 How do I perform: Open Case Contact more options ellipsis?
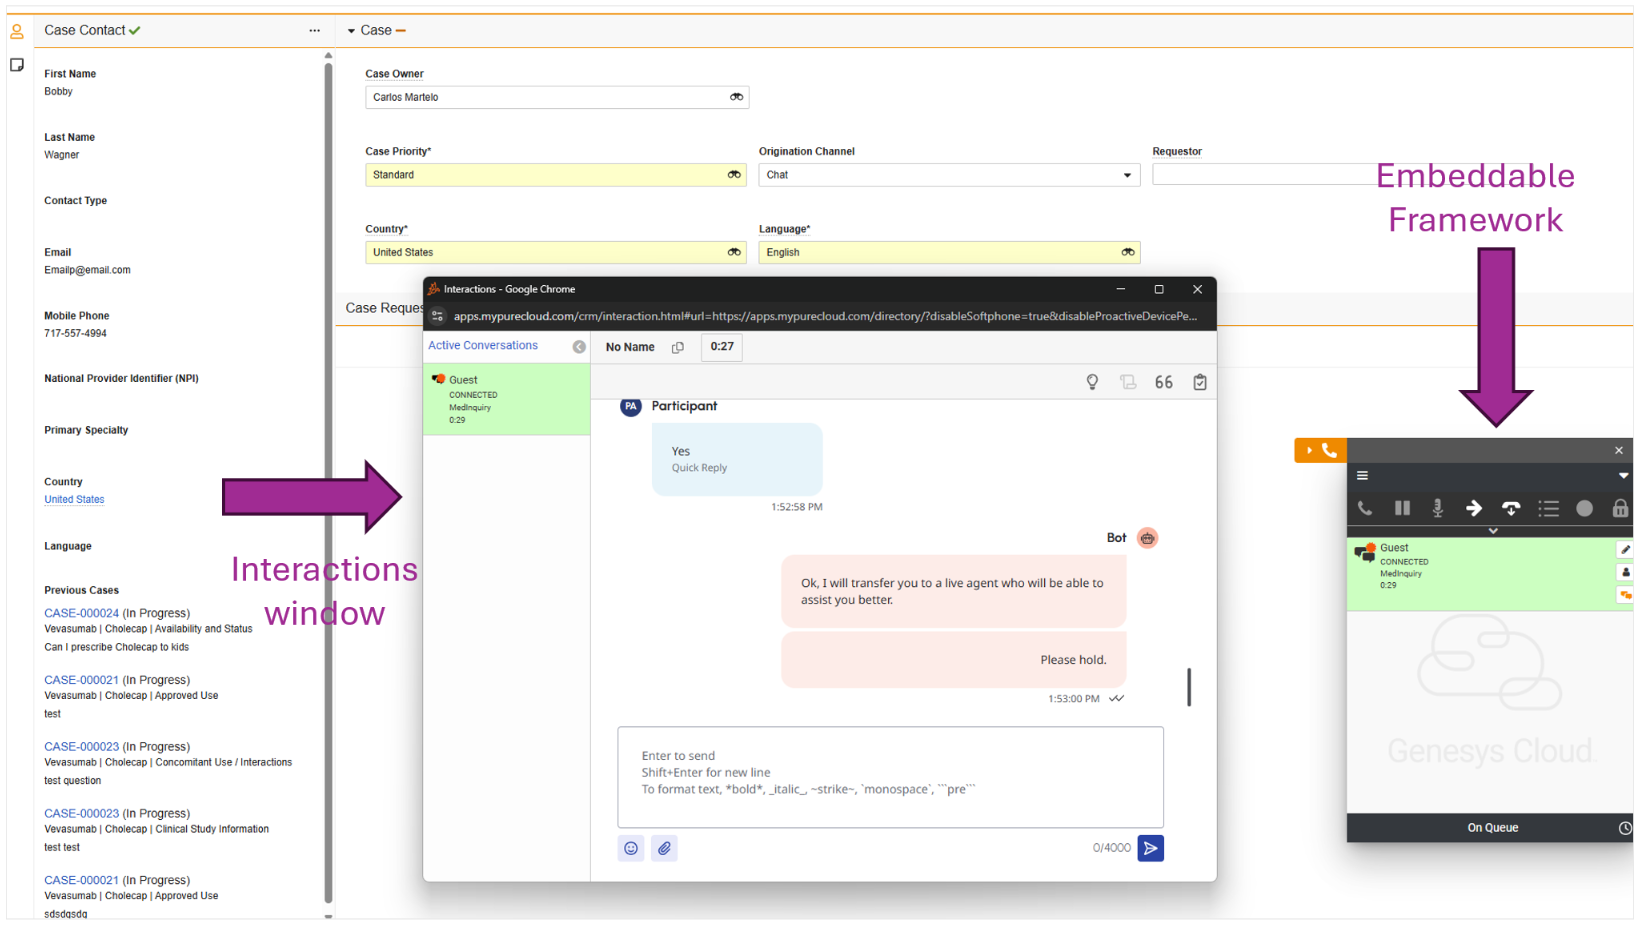pos(315,31)
